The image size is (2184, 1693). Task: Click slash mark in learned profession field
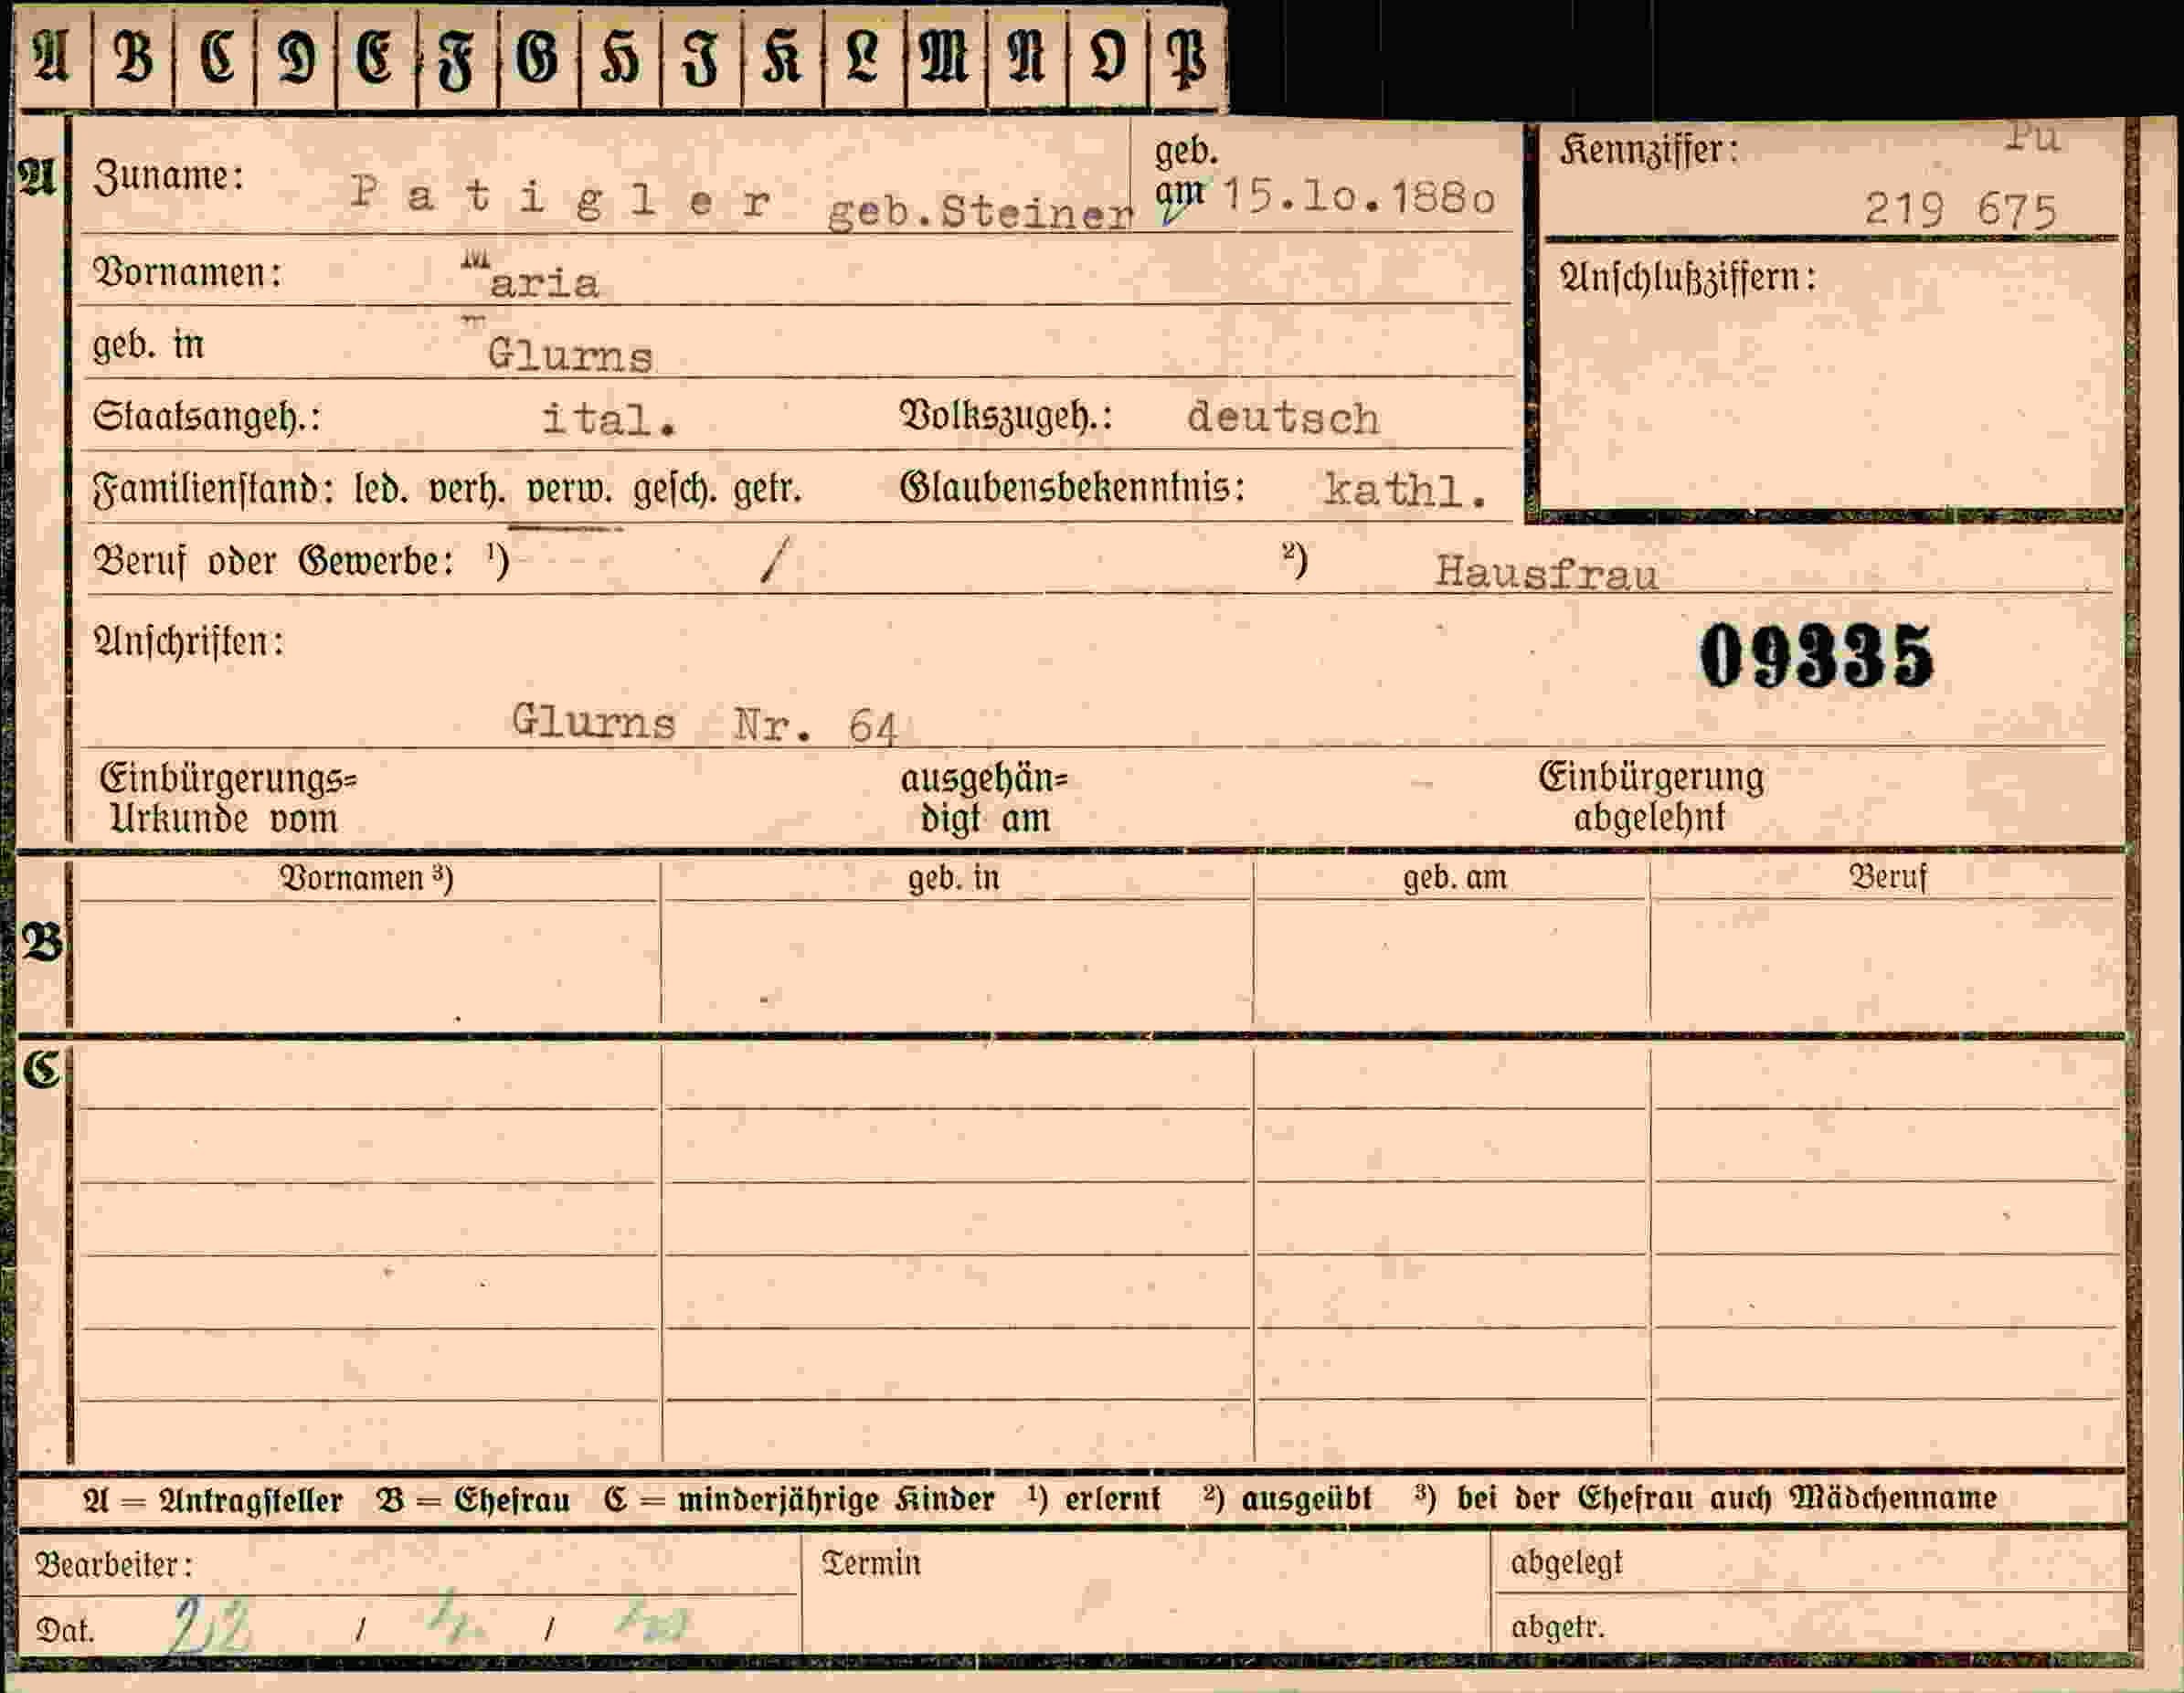tap(775, 560)
